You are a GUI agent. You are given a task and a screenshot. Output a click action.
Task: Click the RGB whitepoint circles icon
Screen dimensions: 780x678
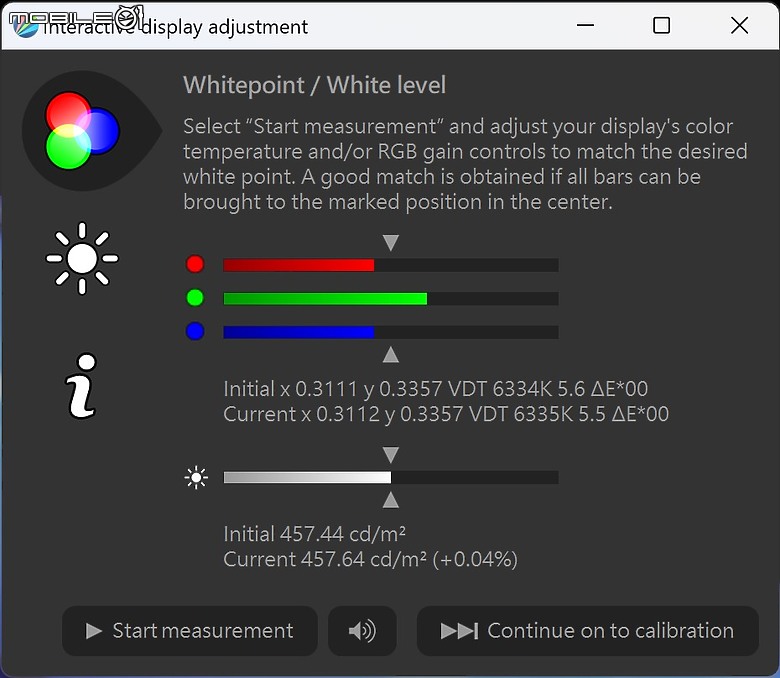(83, 131)
